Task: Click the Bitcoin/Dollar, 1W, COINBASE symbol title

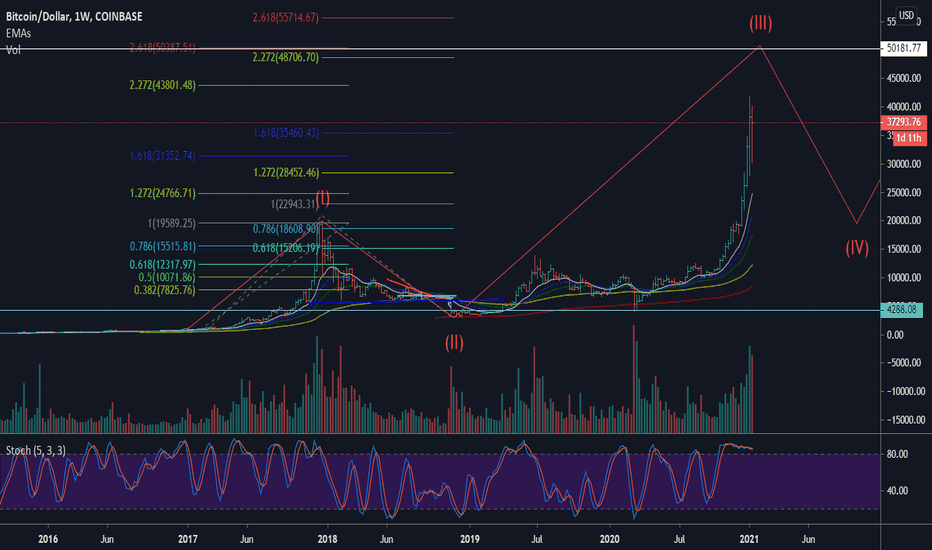Action: click(74, 17)
